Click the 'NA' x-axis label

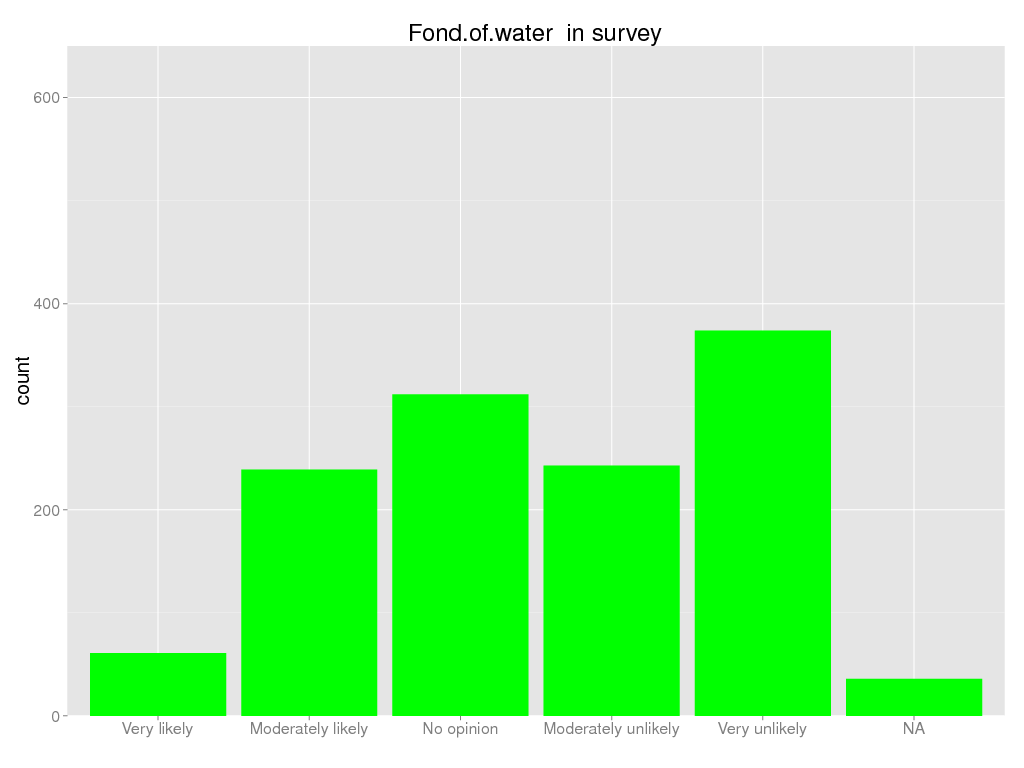tap(913, 729)
